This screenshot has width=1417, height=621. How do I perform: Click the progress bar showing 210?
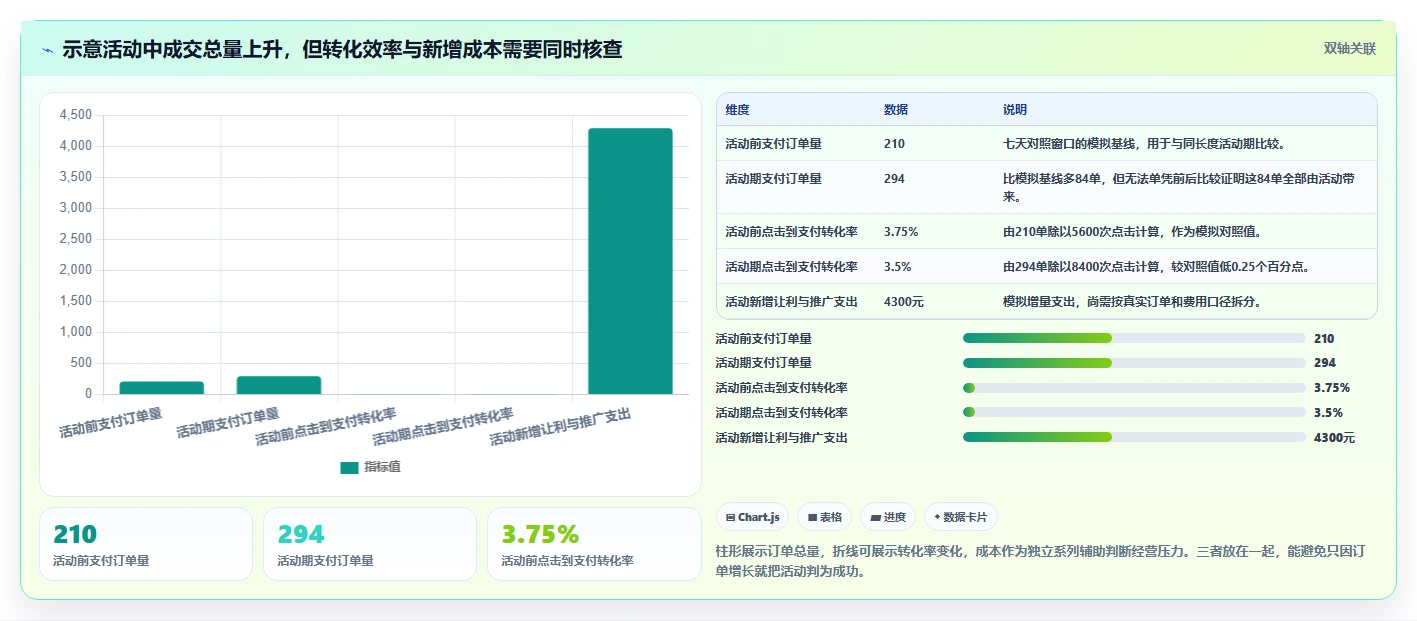pos(1134,338)
